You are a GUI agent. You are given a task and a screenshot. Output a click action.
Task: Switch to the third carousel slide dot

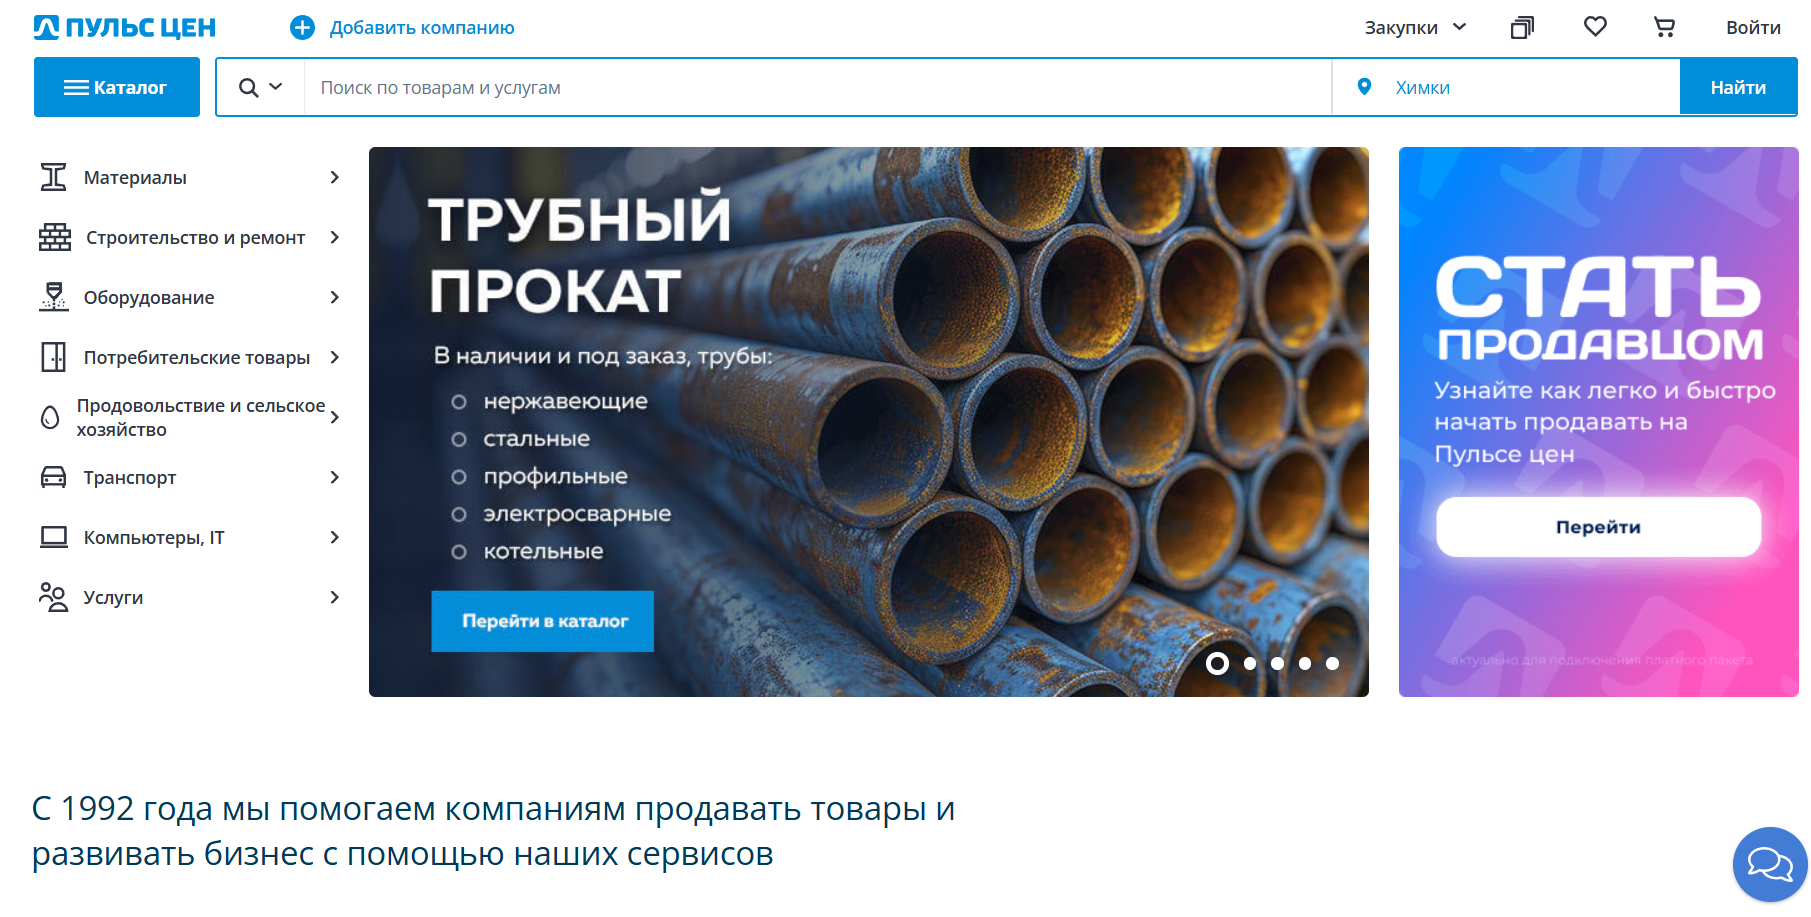[x=1277, y=663]
